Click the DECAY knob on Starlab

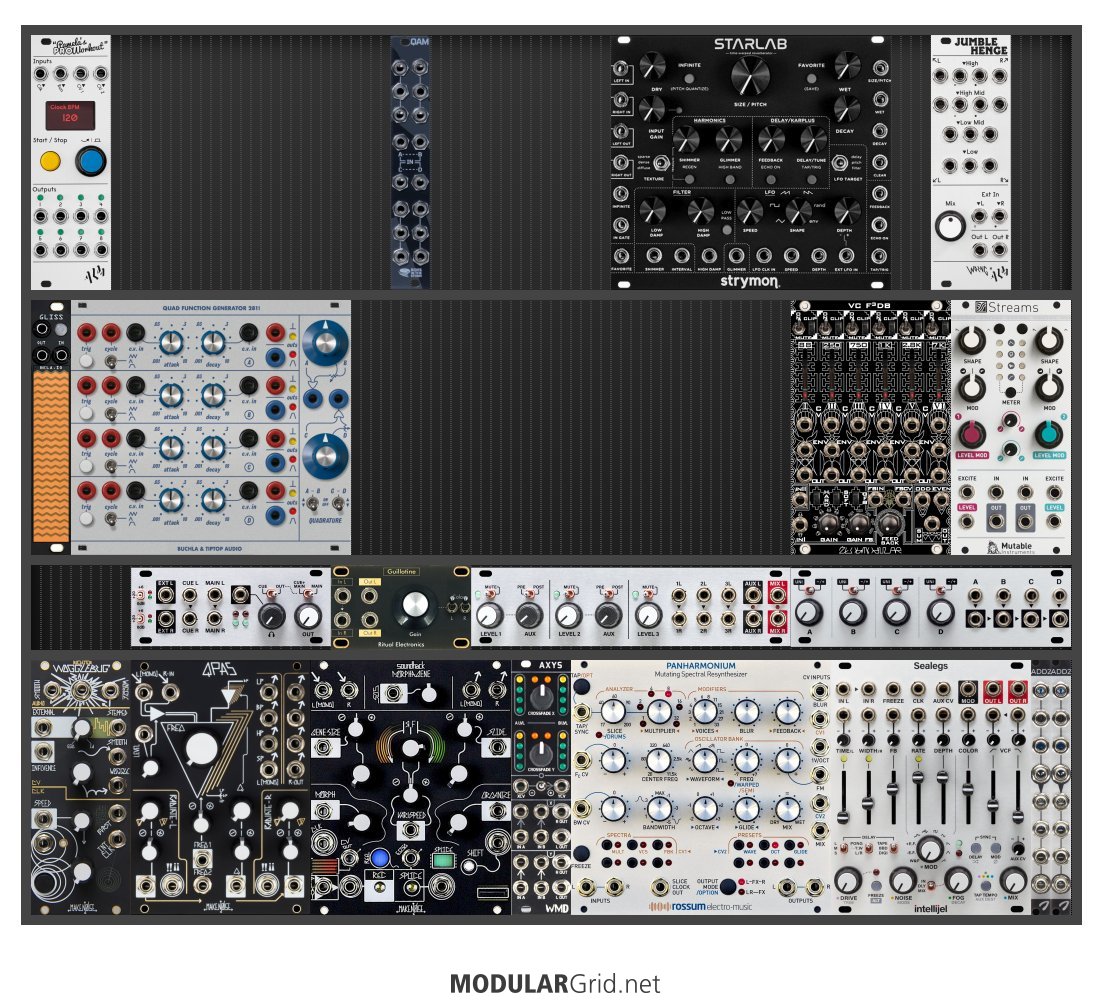(846, 109)
